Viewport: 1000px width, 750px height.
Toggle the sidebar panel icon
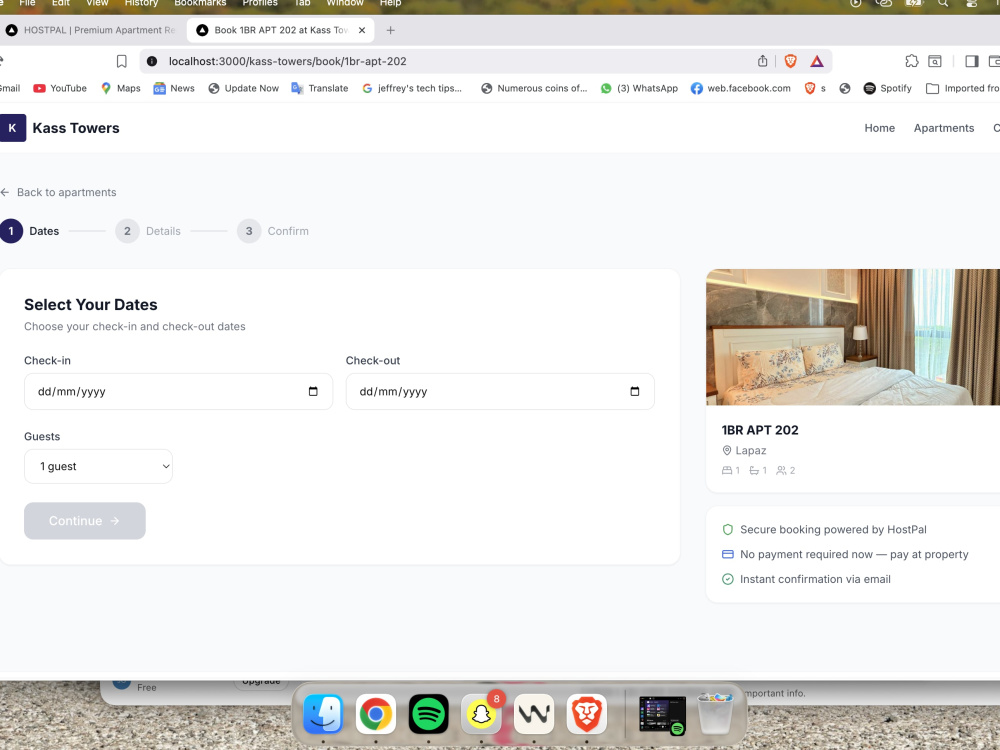point(971,61)
